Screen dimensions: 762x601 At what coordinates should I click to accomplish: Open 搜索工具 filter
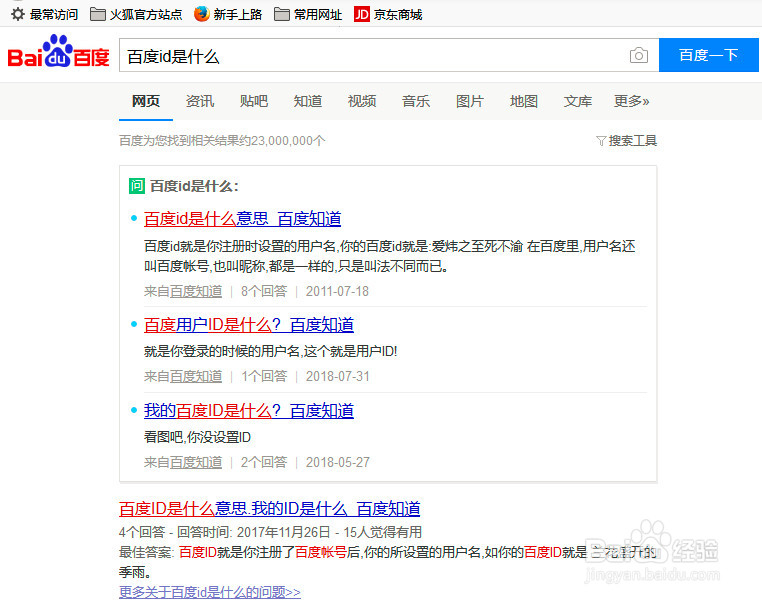(x=626, y=141)
